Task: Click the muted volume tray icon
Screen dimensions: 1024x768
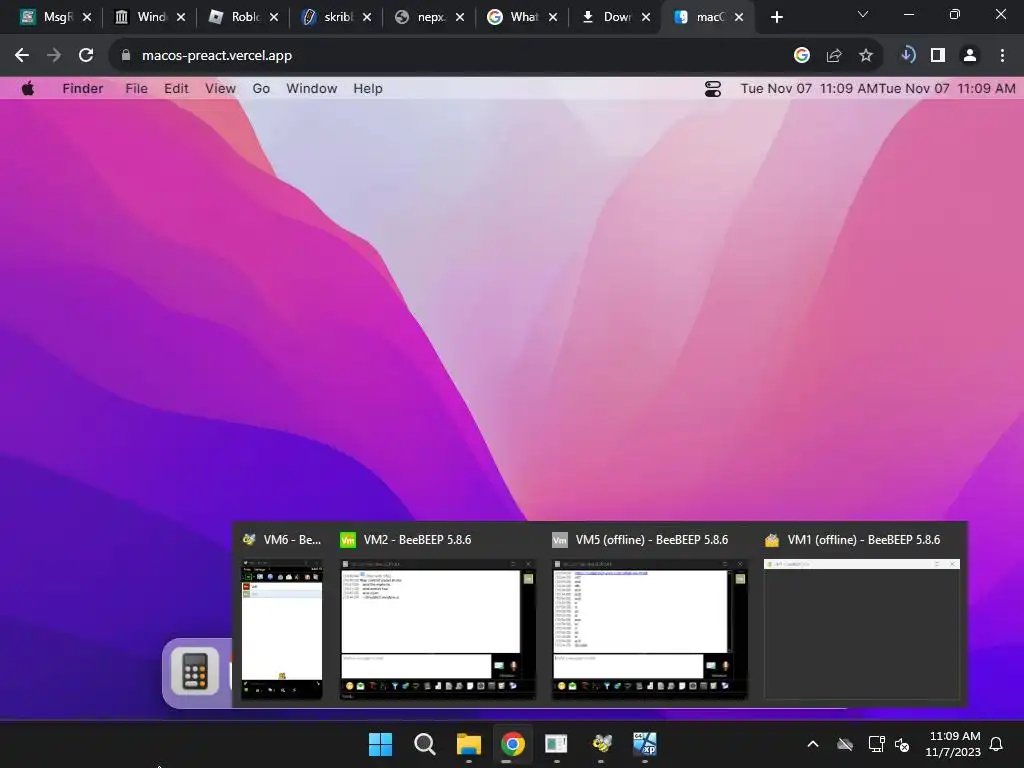Action: pyautogui.click(x=903, y=744)
